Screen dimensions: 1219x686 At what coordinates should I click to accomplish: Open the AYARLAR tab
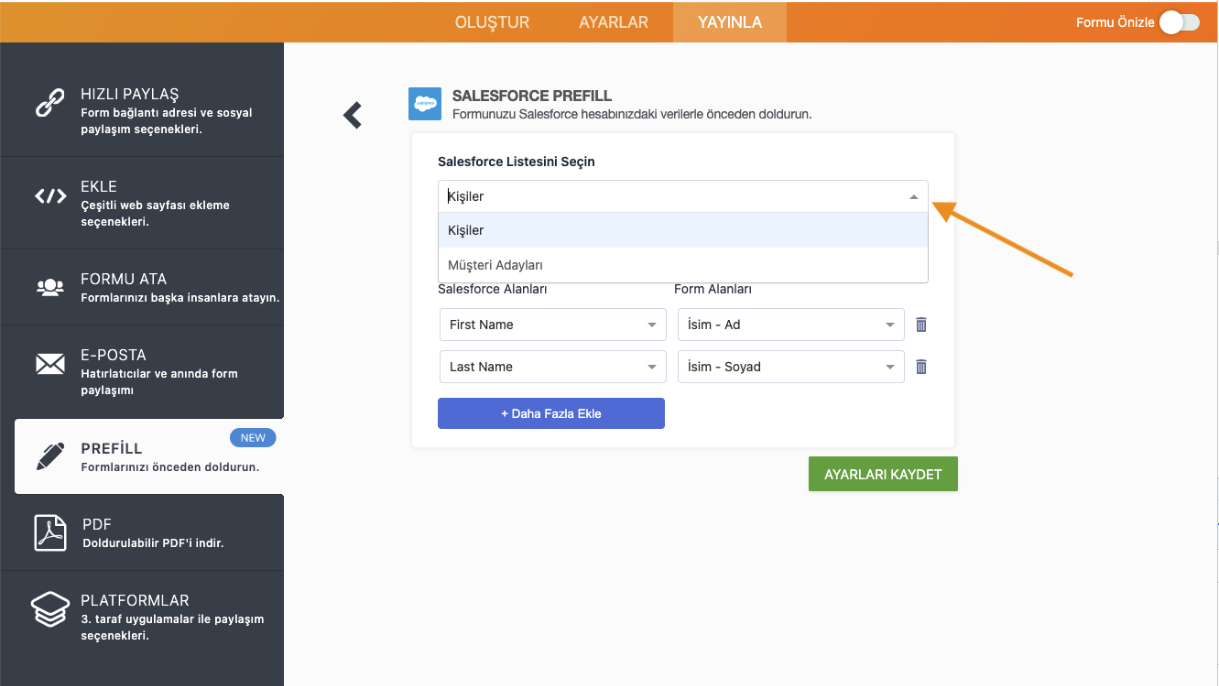[x=613, y=22]
